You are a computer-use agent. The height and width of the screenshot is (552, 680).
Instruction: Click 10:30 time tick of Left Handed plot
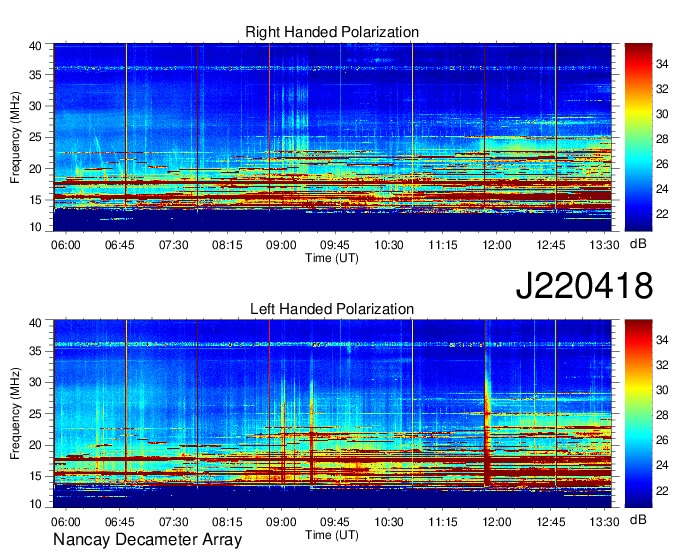(389, 522)
